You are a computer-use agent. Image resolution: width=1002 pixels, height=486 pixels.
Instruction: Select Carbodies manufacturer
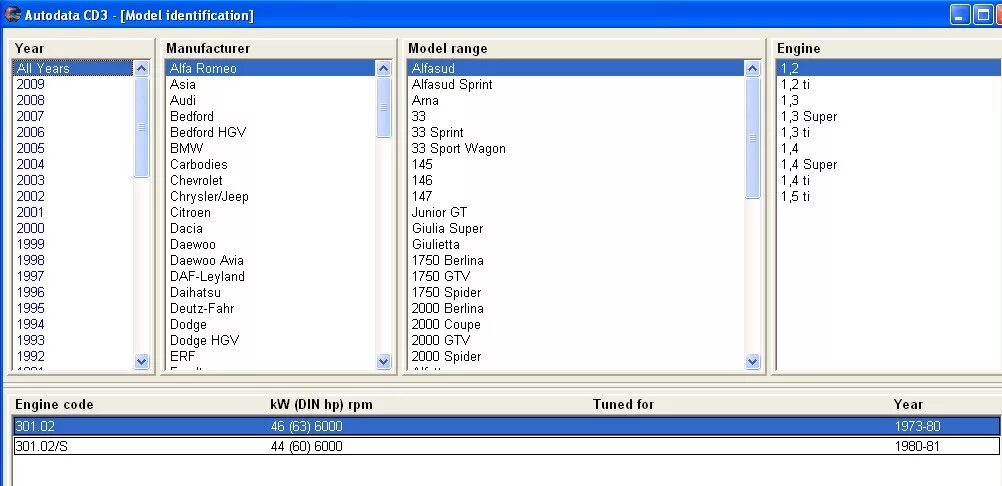point(198,164)
